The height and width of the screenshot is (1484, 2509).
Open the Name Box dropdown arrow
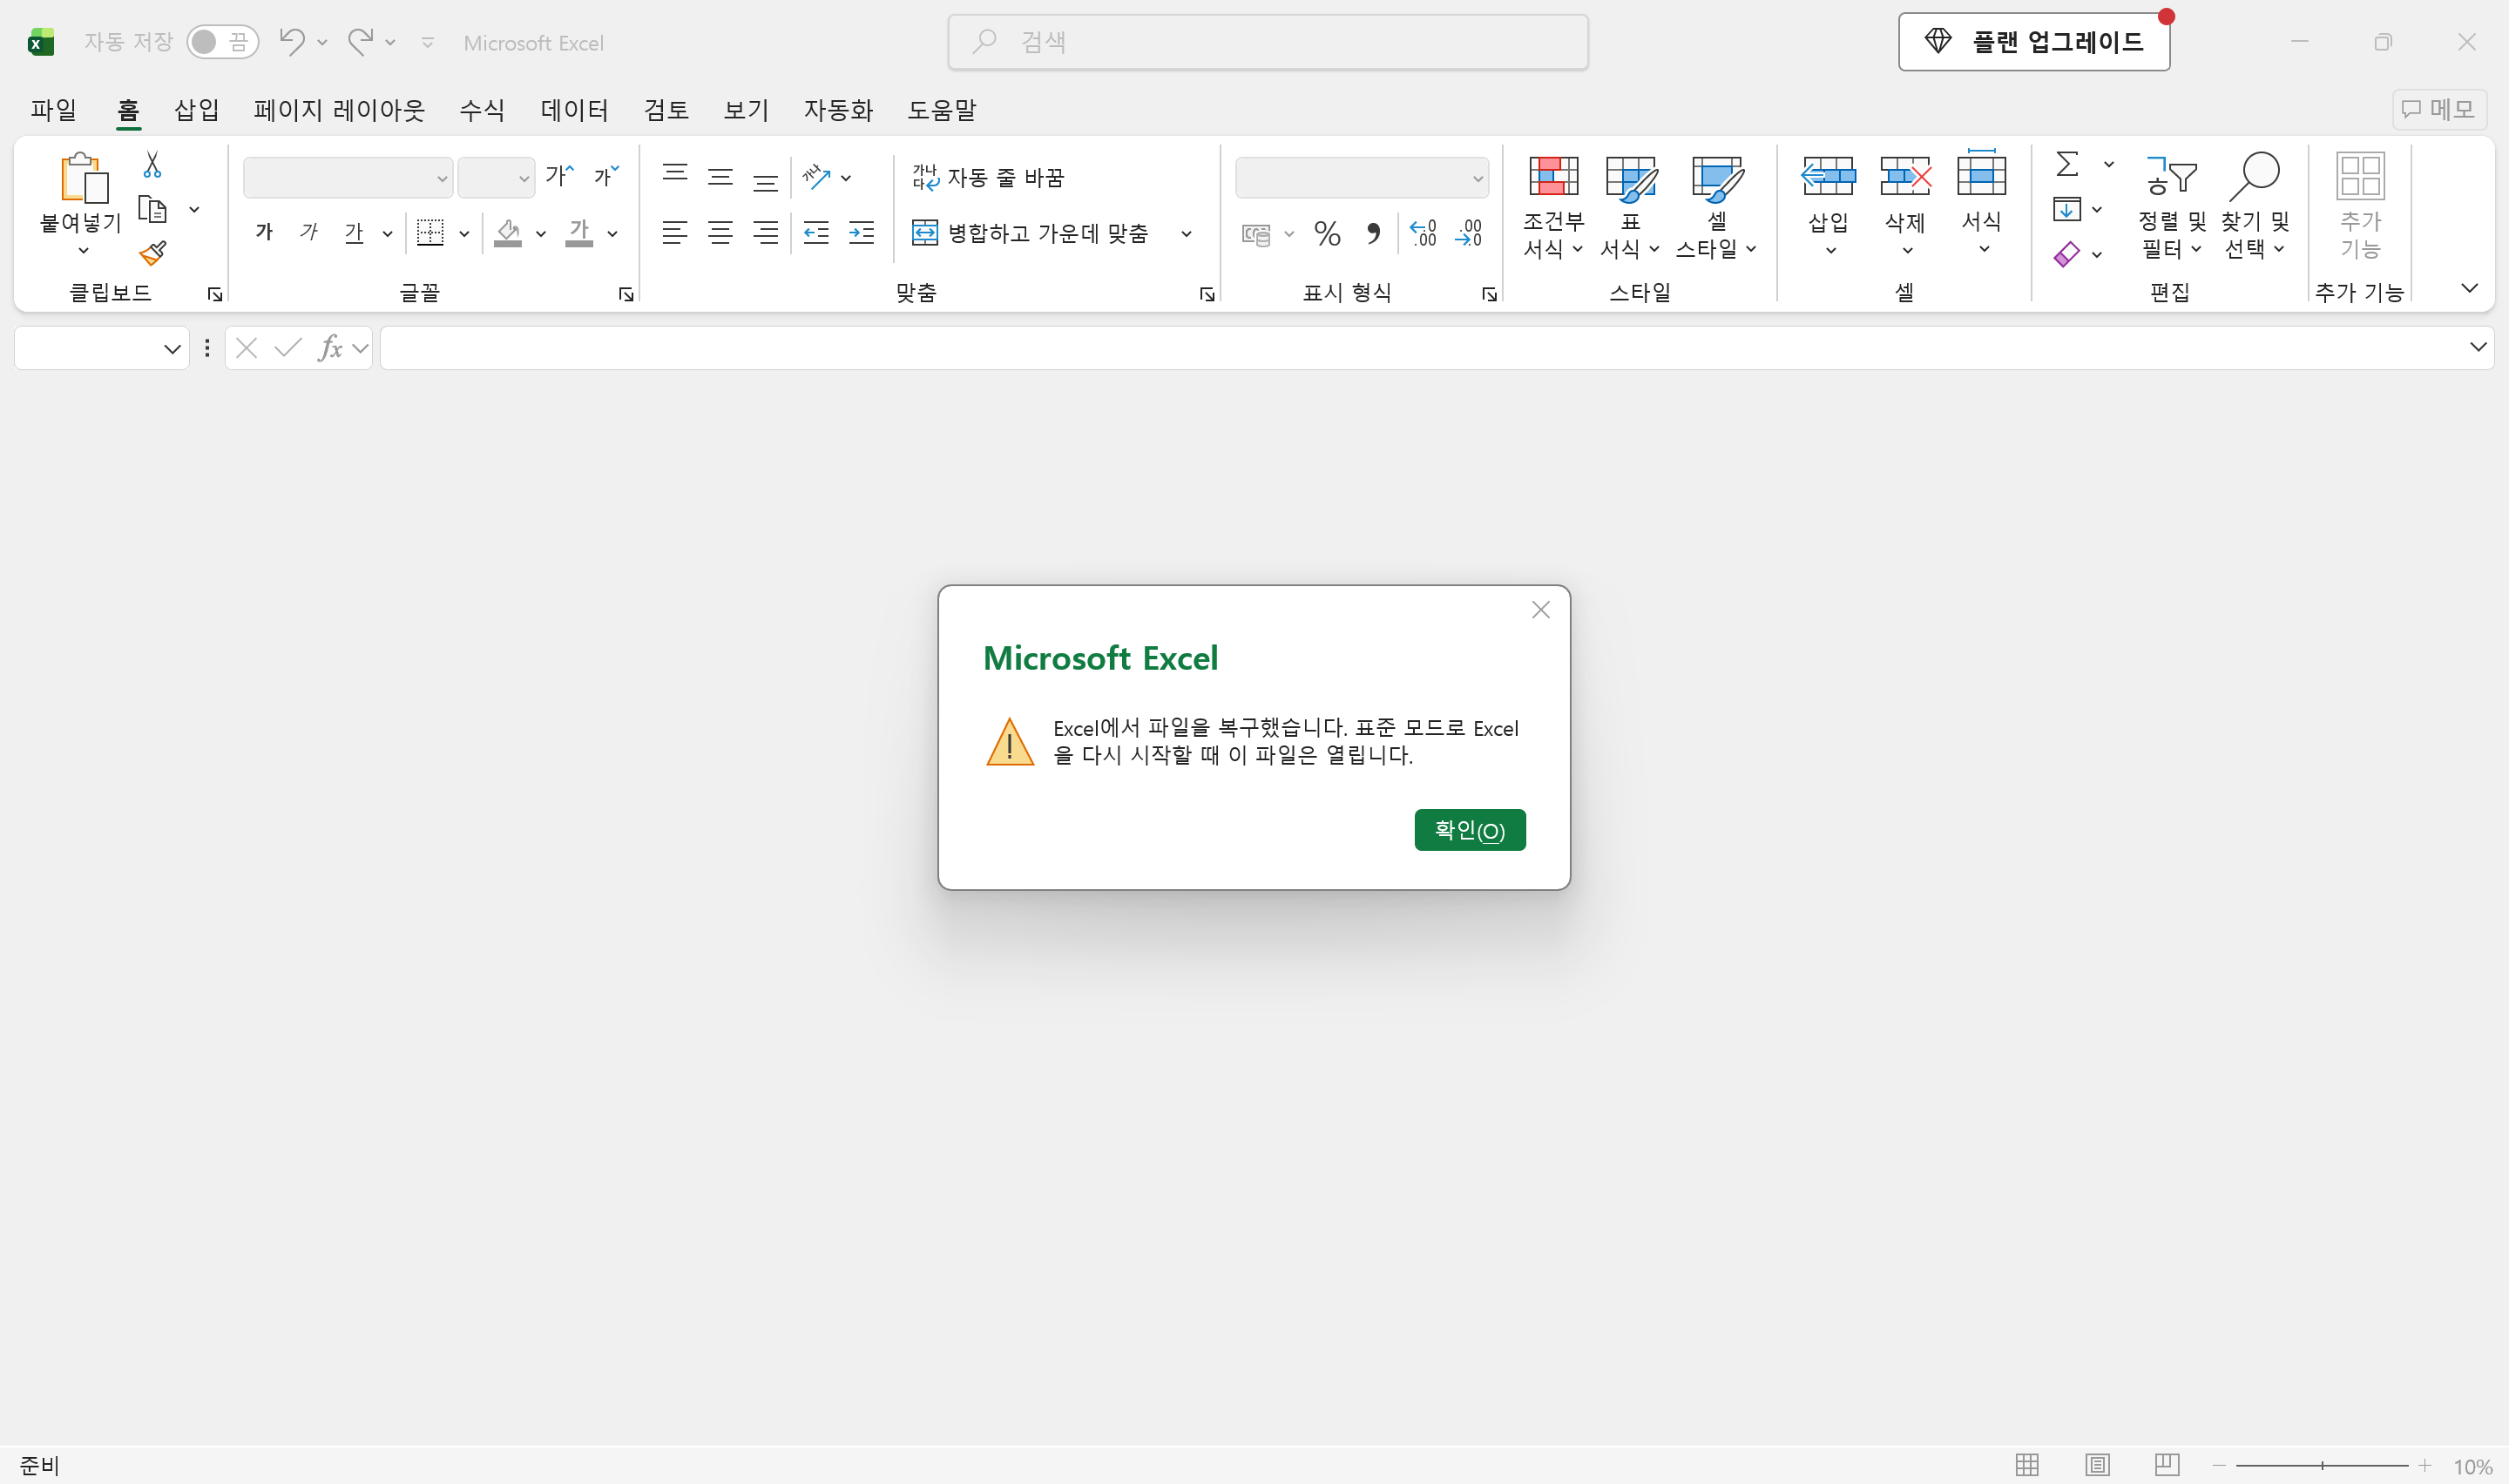(172, 348)
